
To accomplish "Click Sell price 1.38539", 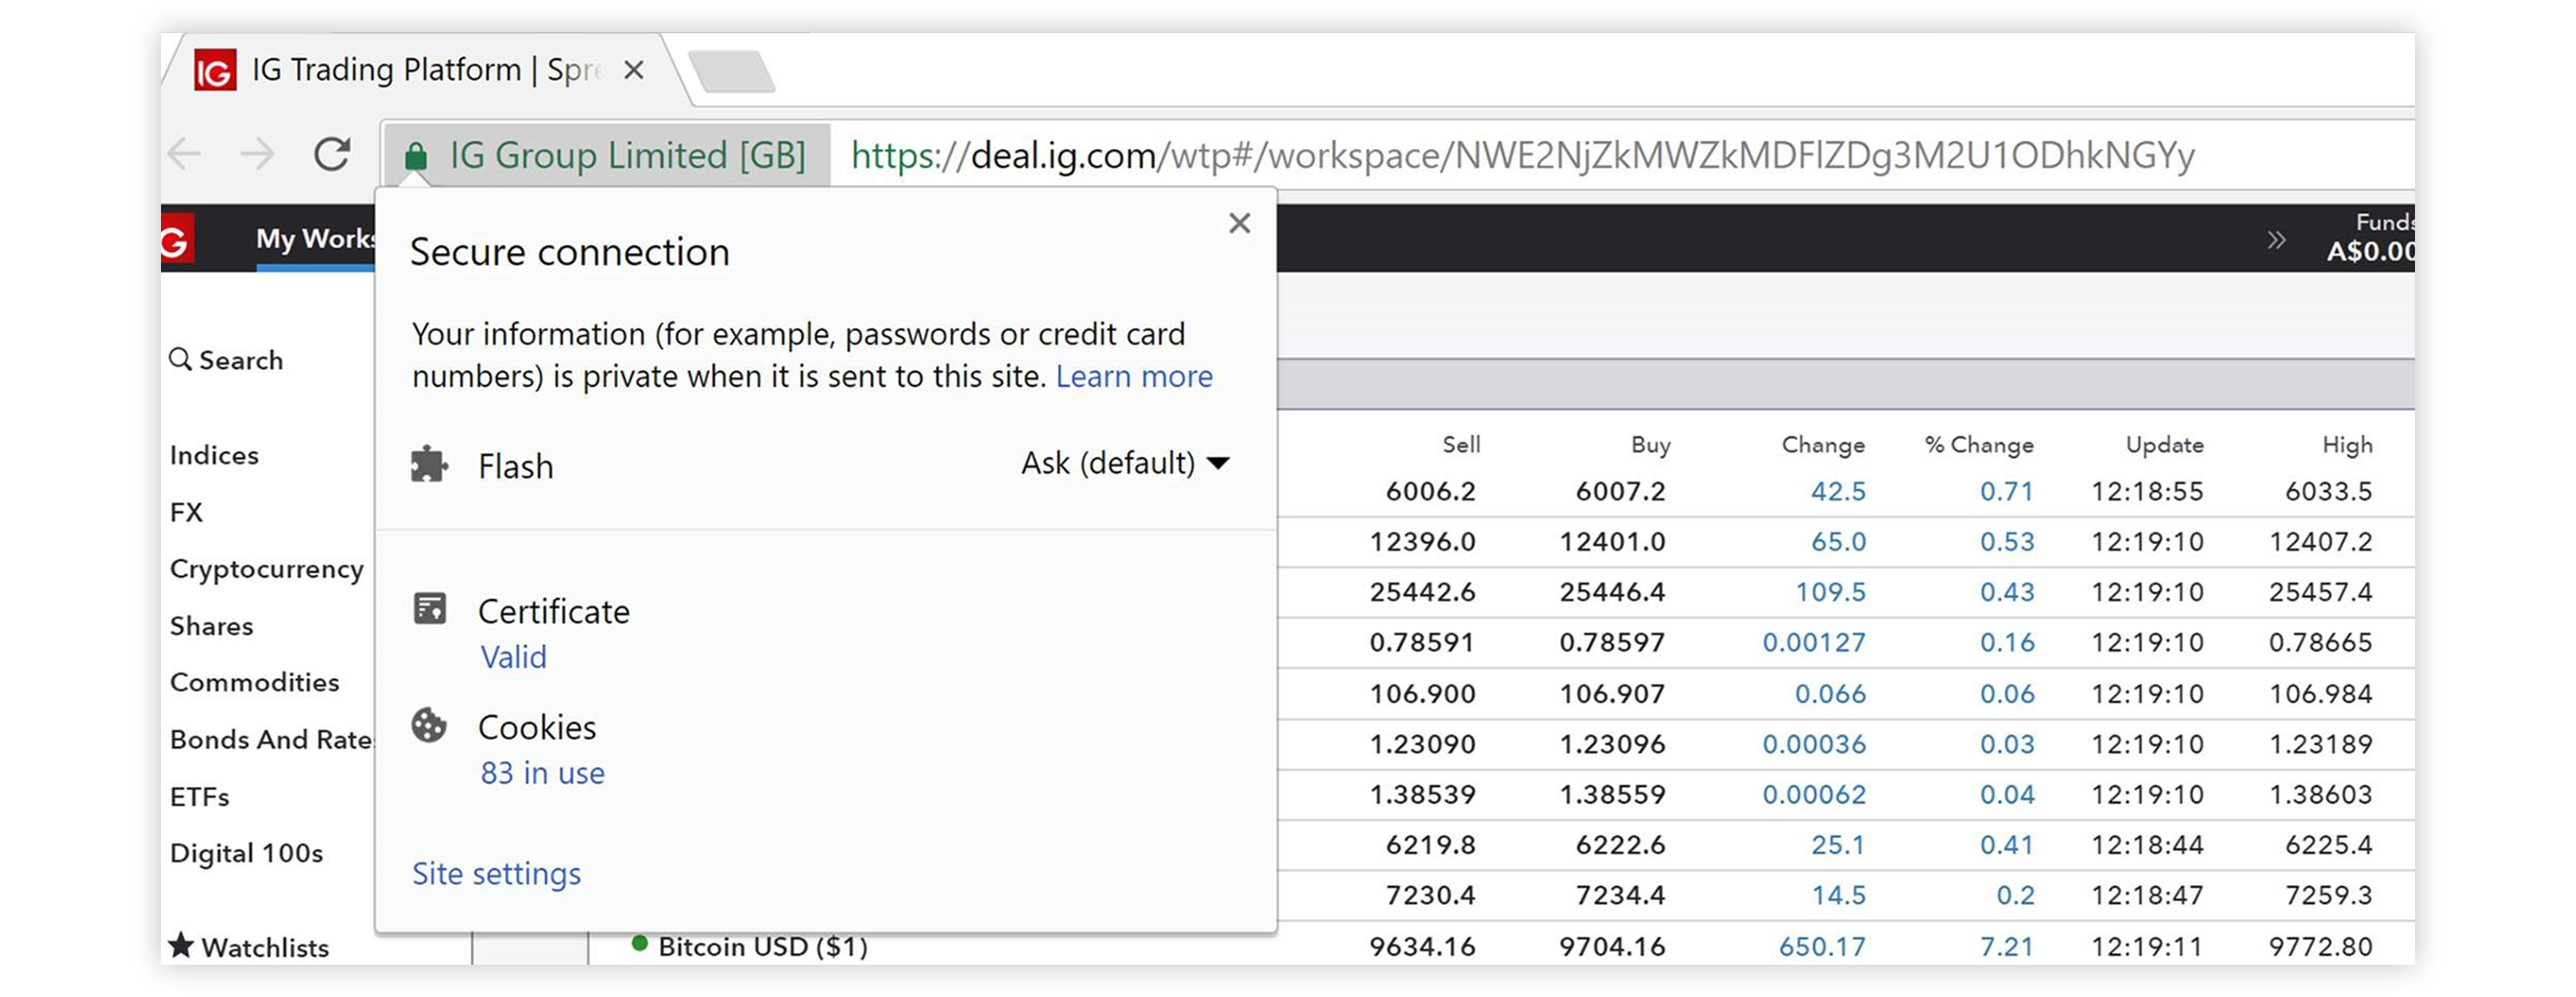I will click(x=1422, y=795).
